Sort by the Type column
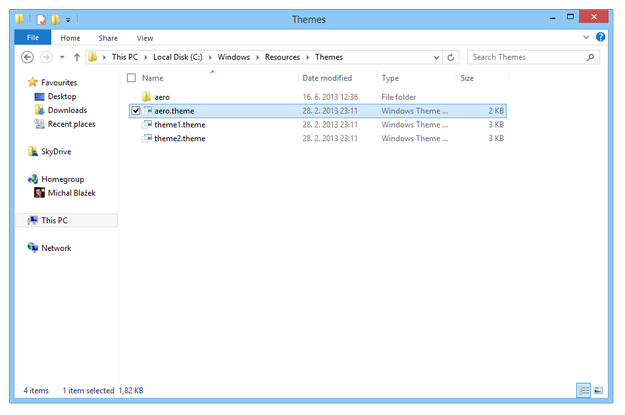The width and height of the screenshot is (625, 415). [390, 78]
